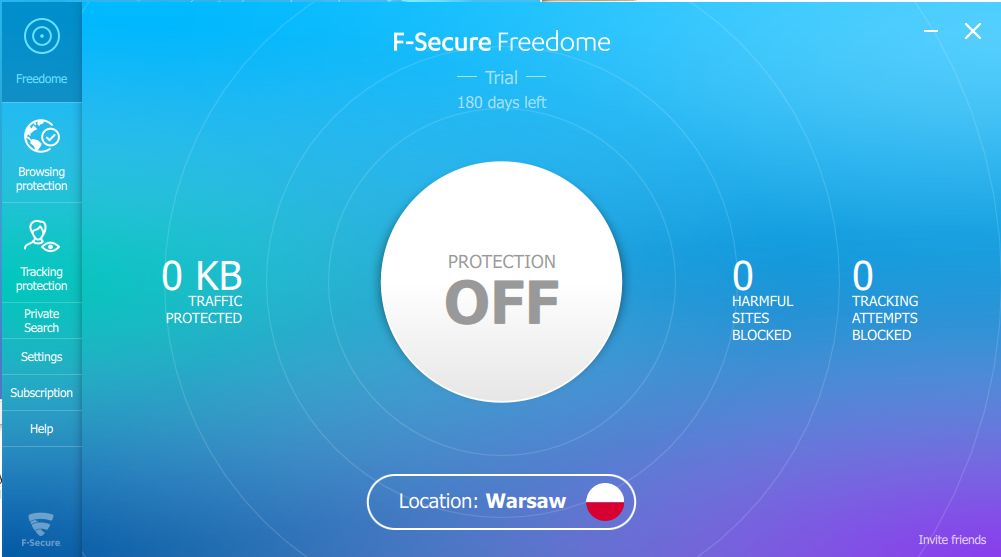This screenshot has width=1001, height=557.
Task: Go to the Settings menu item
Action: [x=41, y=357]
